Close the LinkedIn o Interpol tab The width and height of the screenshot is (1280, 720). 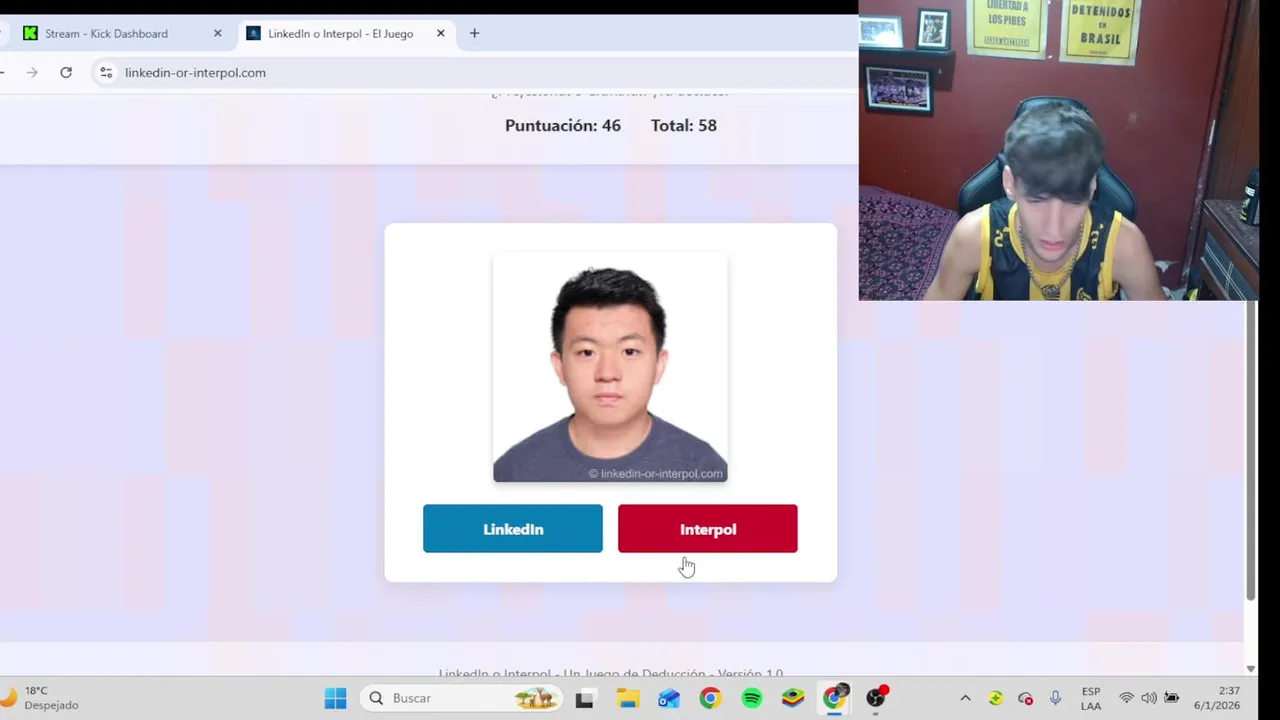(x=440, y=33)
